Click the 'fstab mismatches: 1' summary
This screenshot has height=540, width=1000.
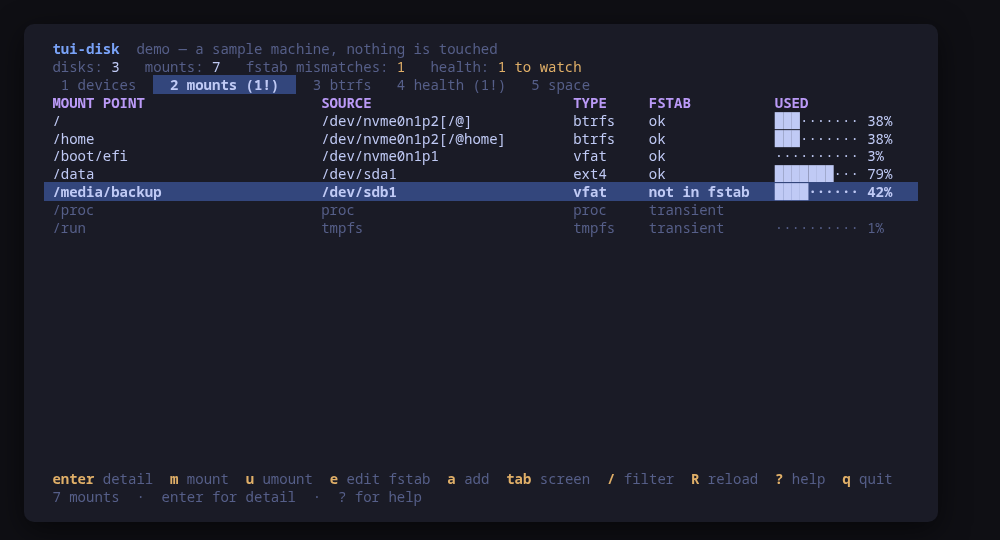(x=325, y=67)
